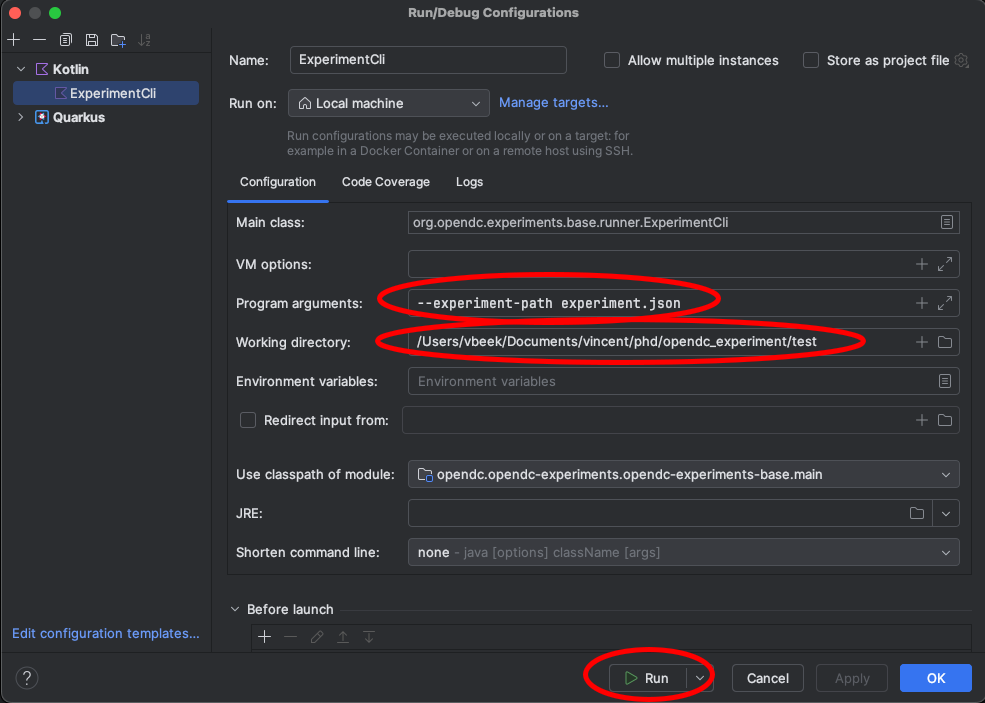Enable Redirect input from
The image size is (985, 703).
pos(247,420)
